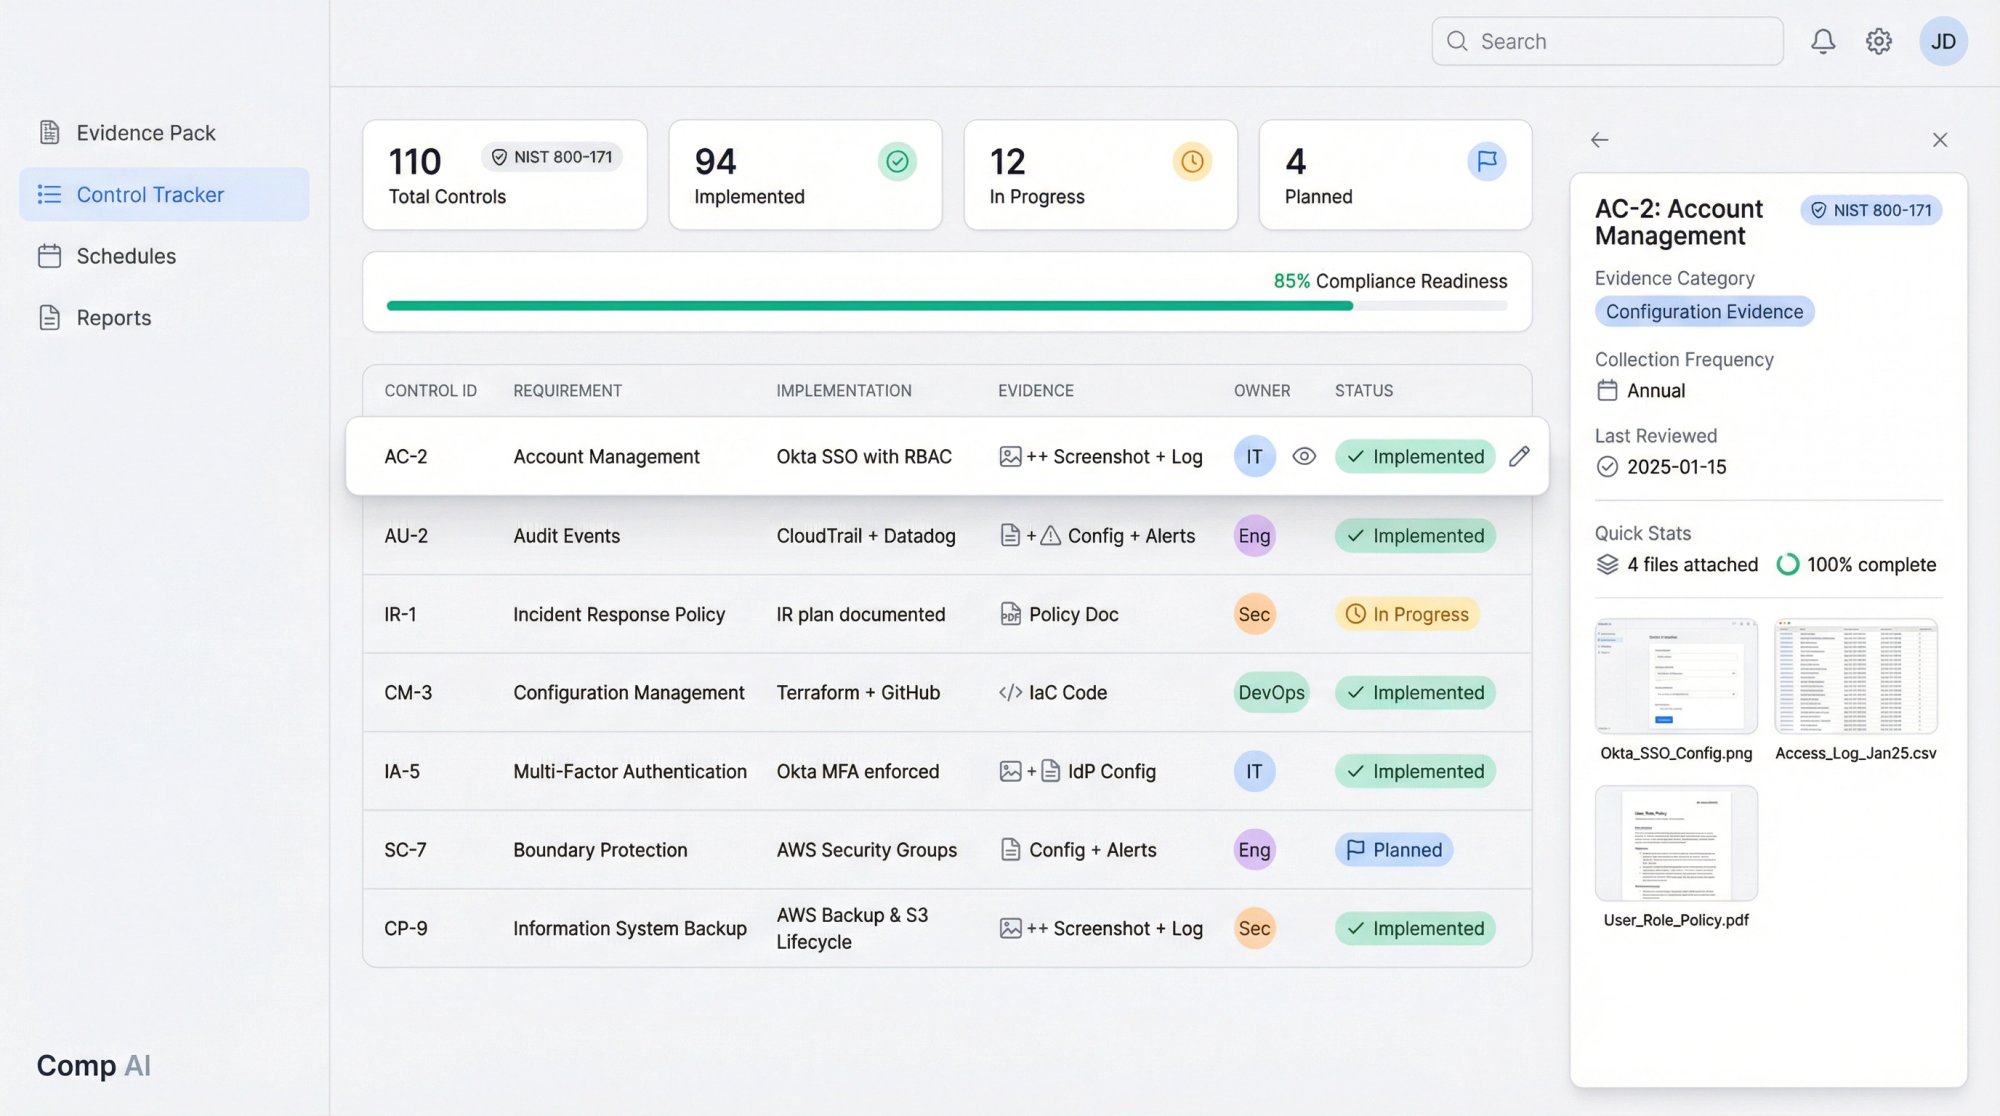Click the Policy Doc PDF icon for IR-1
The image size is (2000, 1116).
tap(1010, 614)
